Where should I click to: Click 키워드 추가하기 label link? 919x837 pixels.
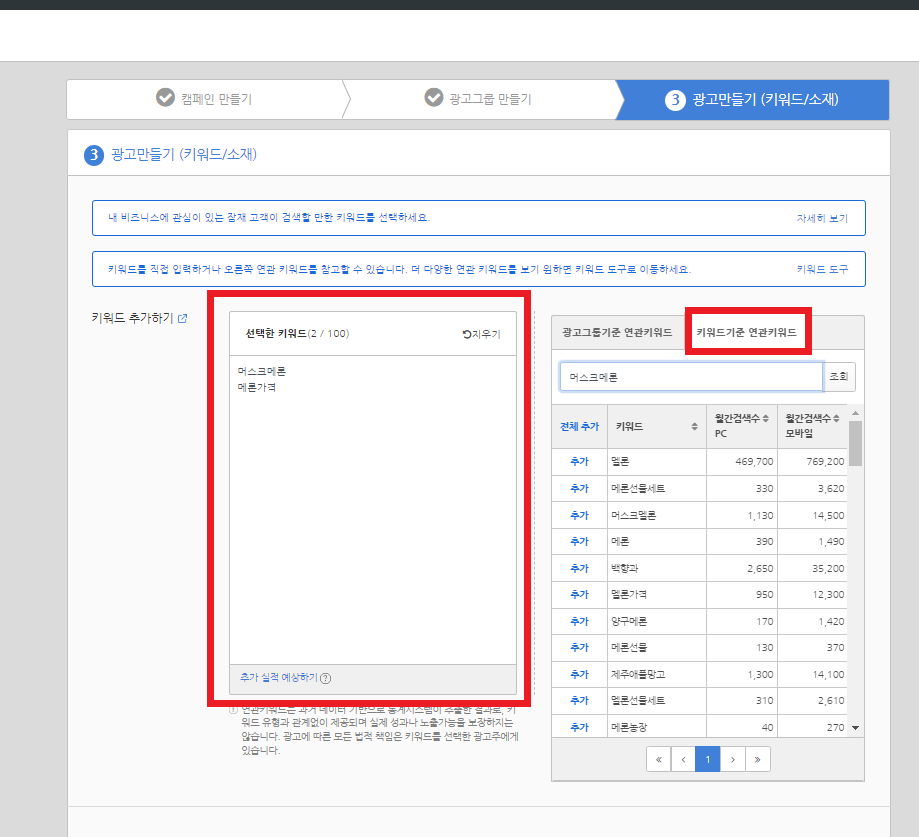point(132,318)
